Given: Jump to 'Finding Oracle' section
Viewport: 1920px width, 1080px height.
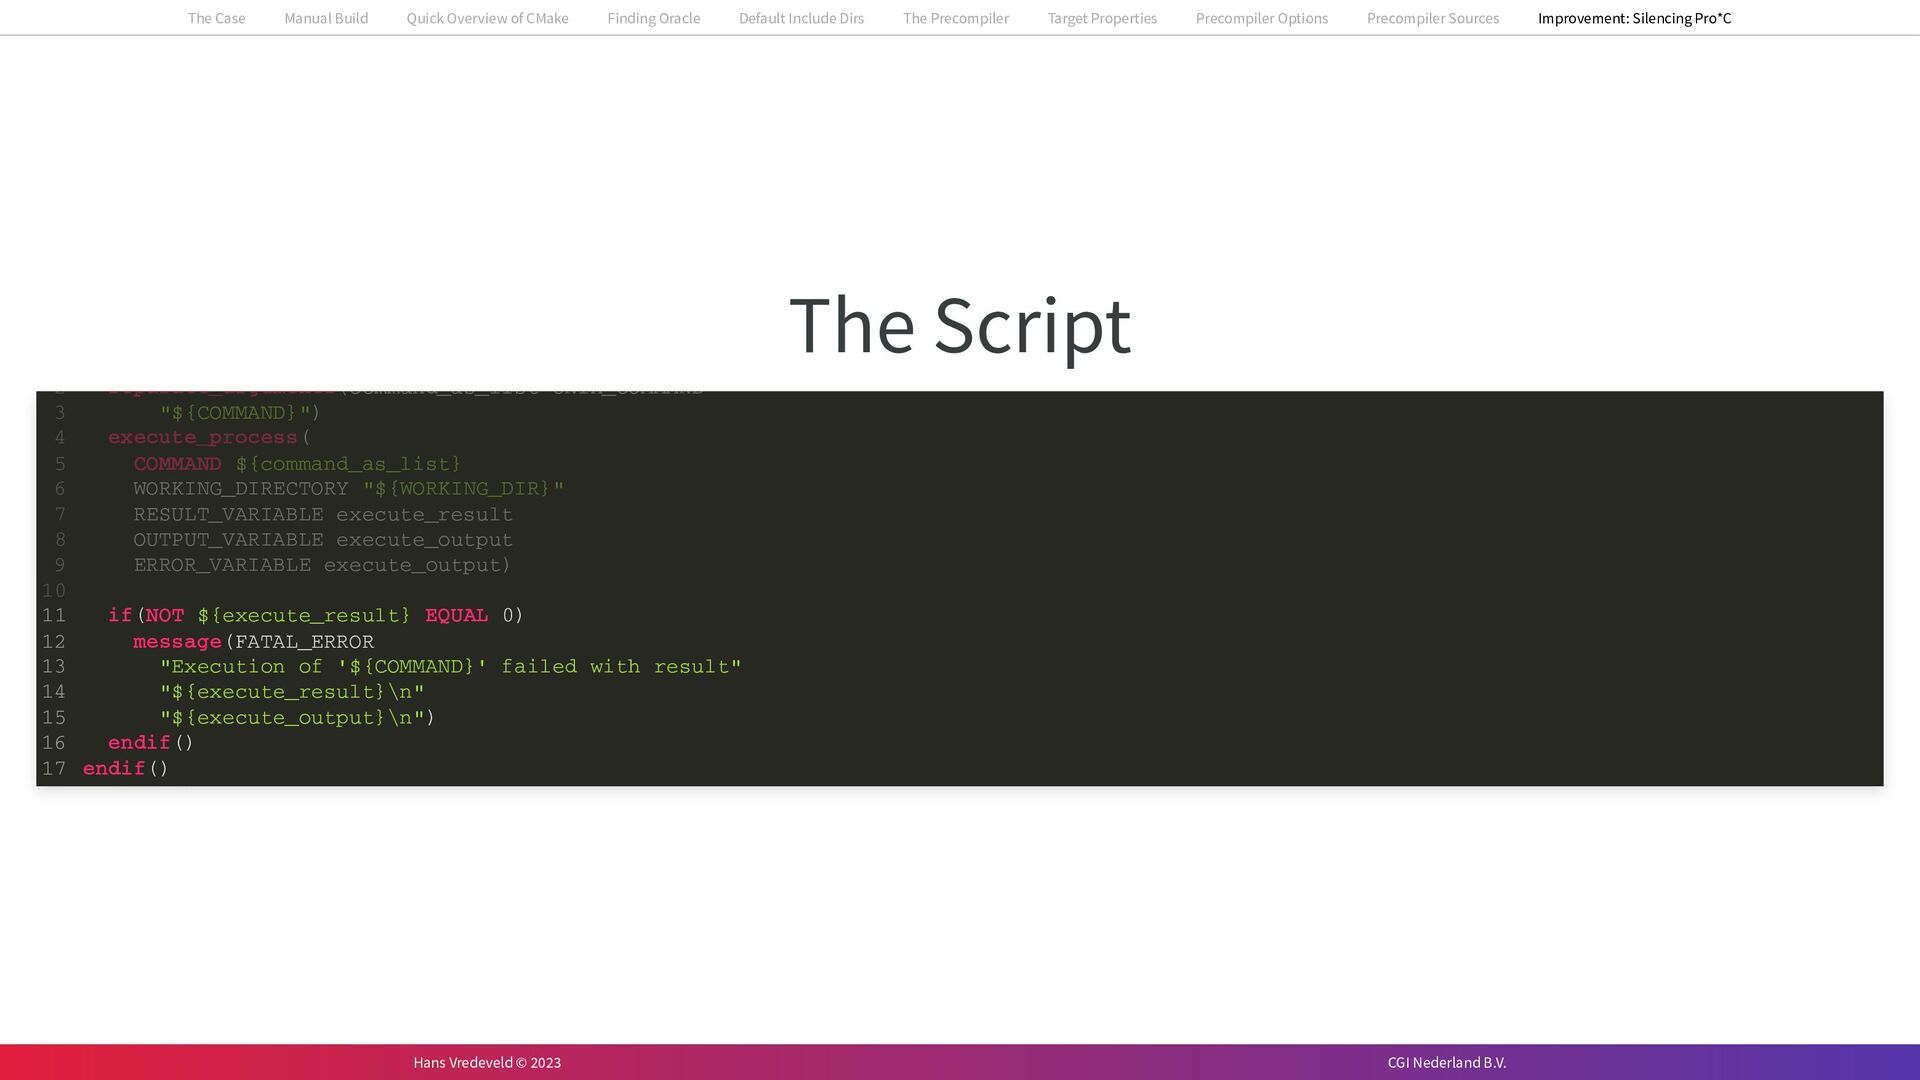Looking at the screenshot, I should pyautogui.click(x=653, y=18).
